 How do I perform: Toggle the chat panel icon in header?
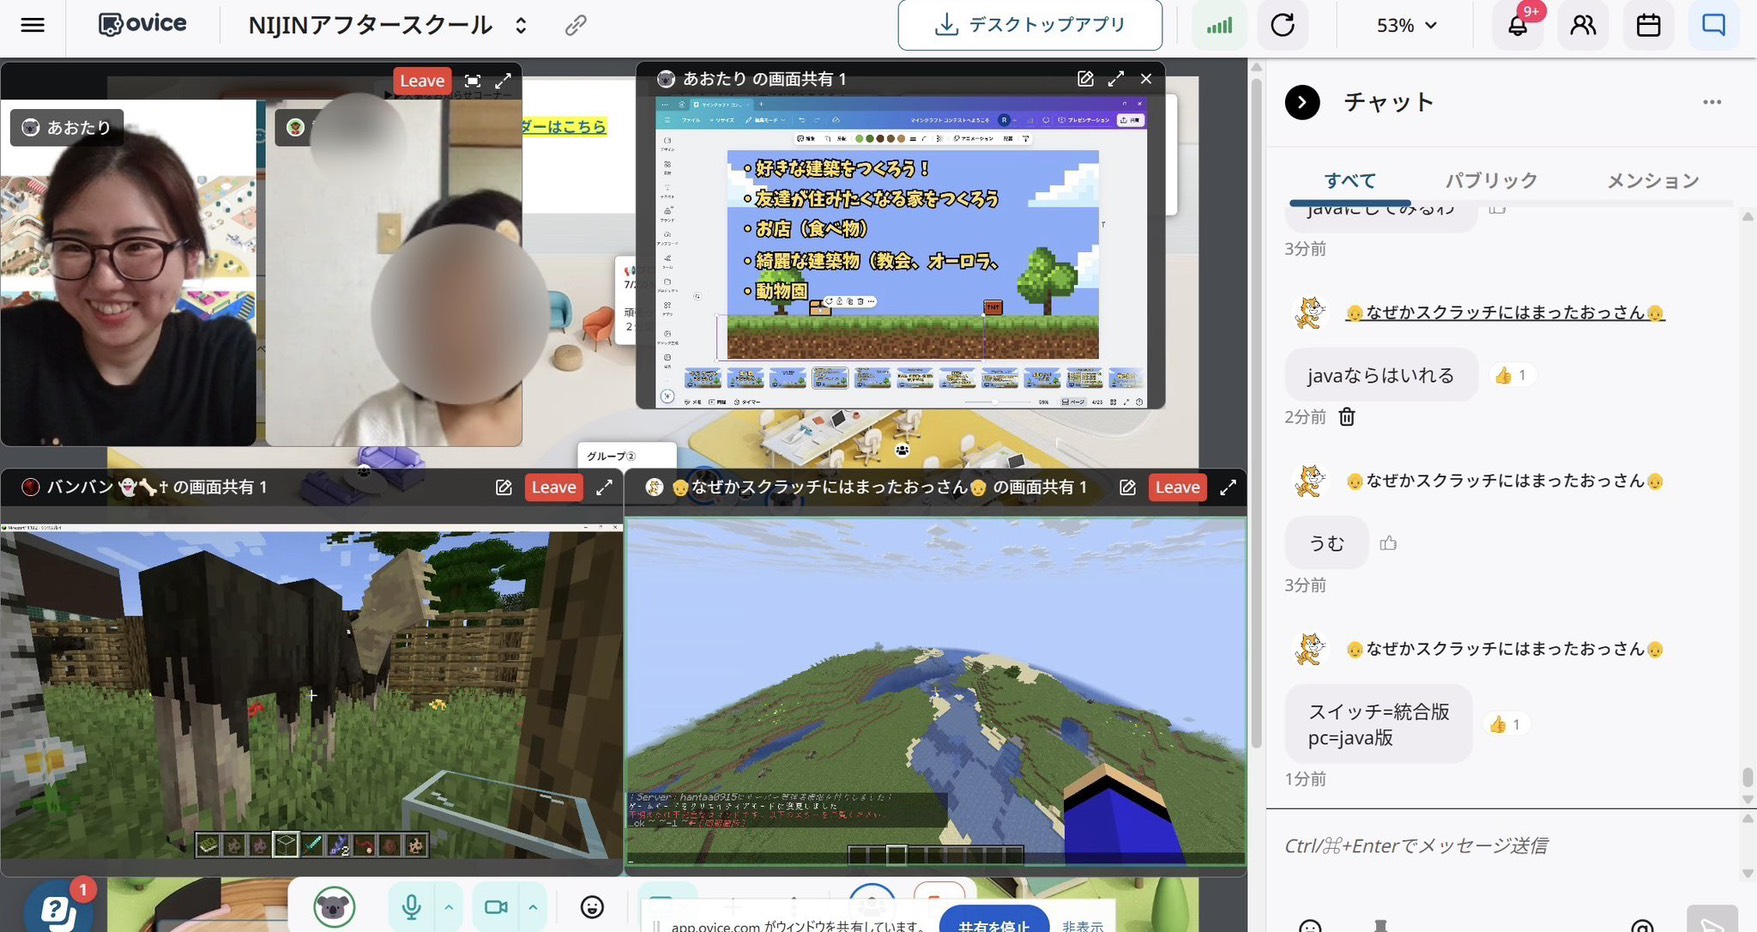pyautogui.click(x=1714, y=25)
